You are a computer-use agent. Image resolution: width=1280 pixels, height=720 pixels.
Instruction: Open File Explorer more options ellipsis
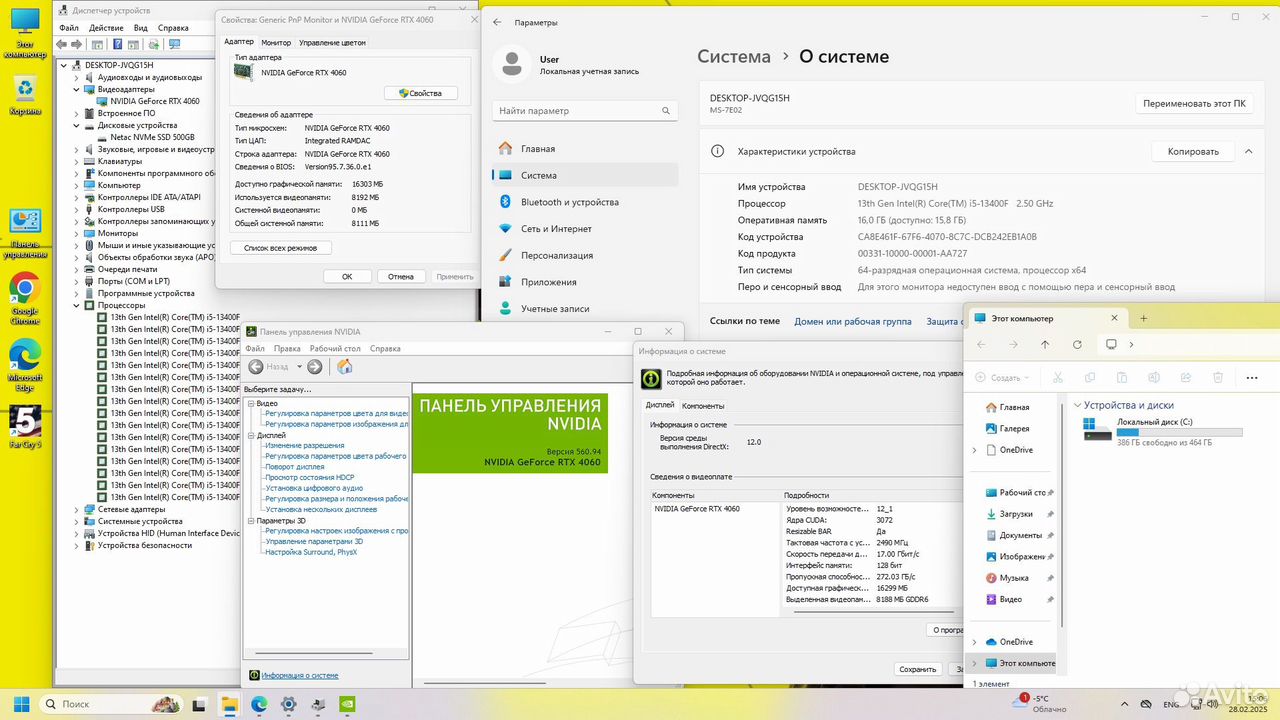point(1252,377)
